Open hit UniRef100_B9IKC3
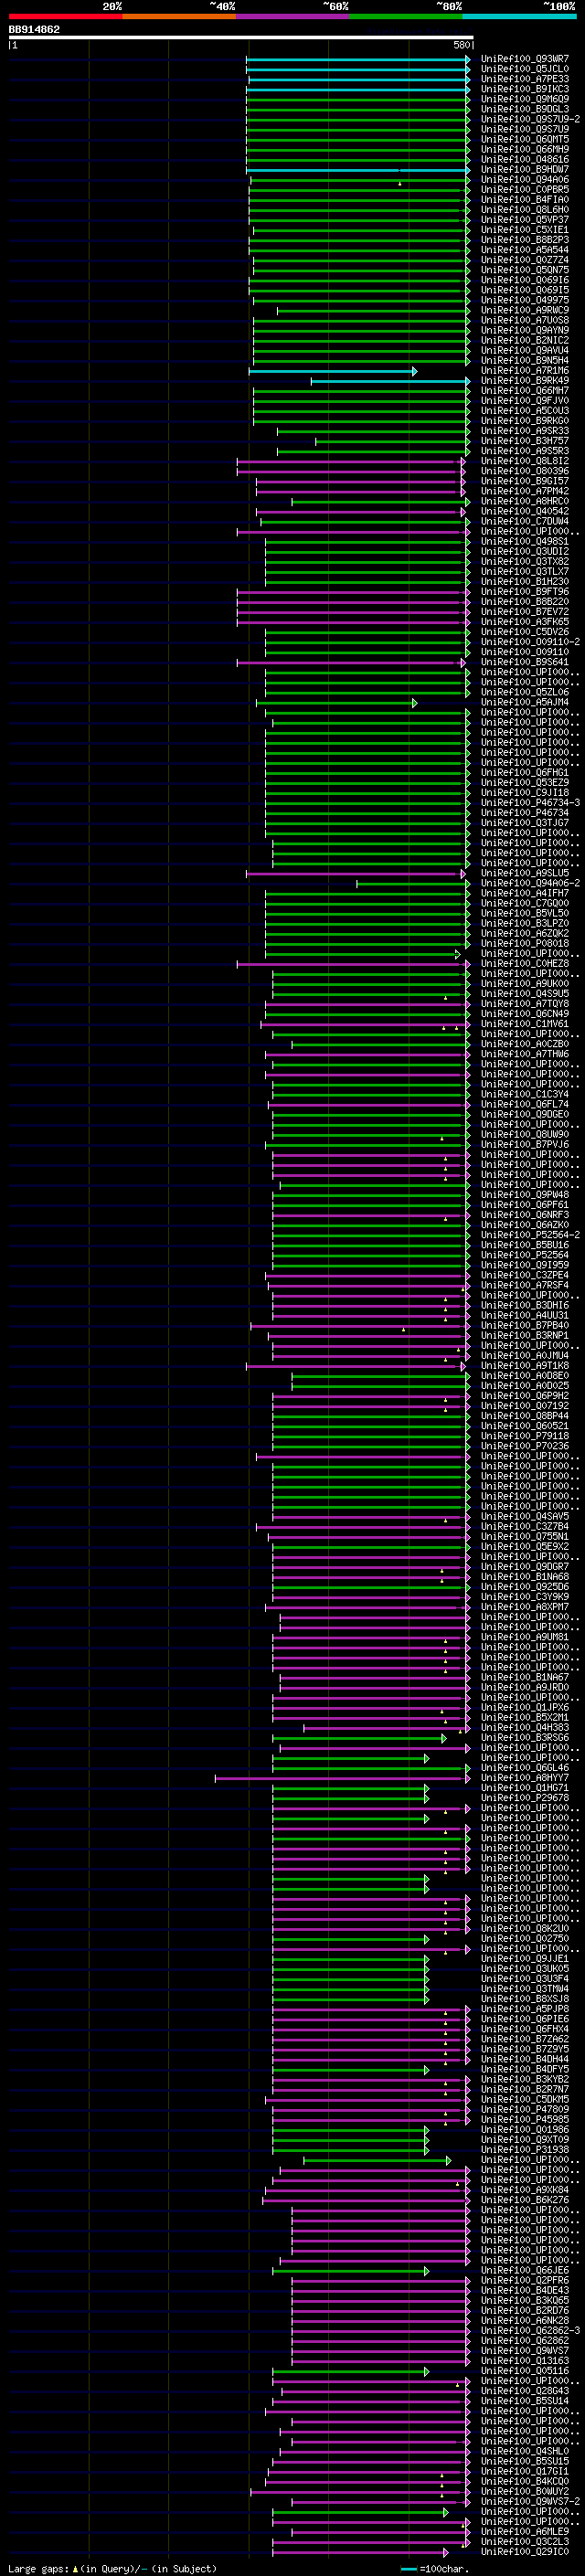The width and height of the screenshot is (585, 2576). [x=524, y=89]
